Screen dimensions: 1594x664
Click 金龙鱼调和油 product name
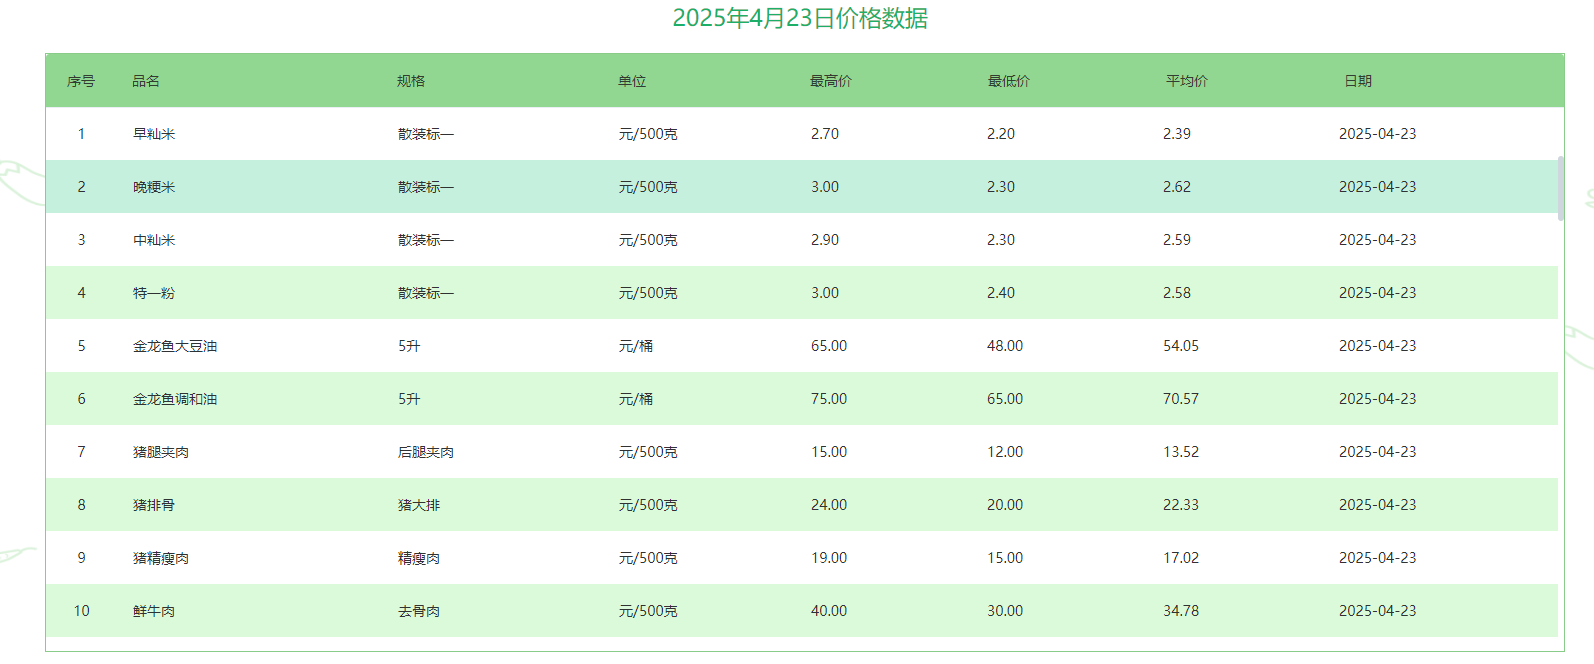pyautogui.click(x=175, y=399)
